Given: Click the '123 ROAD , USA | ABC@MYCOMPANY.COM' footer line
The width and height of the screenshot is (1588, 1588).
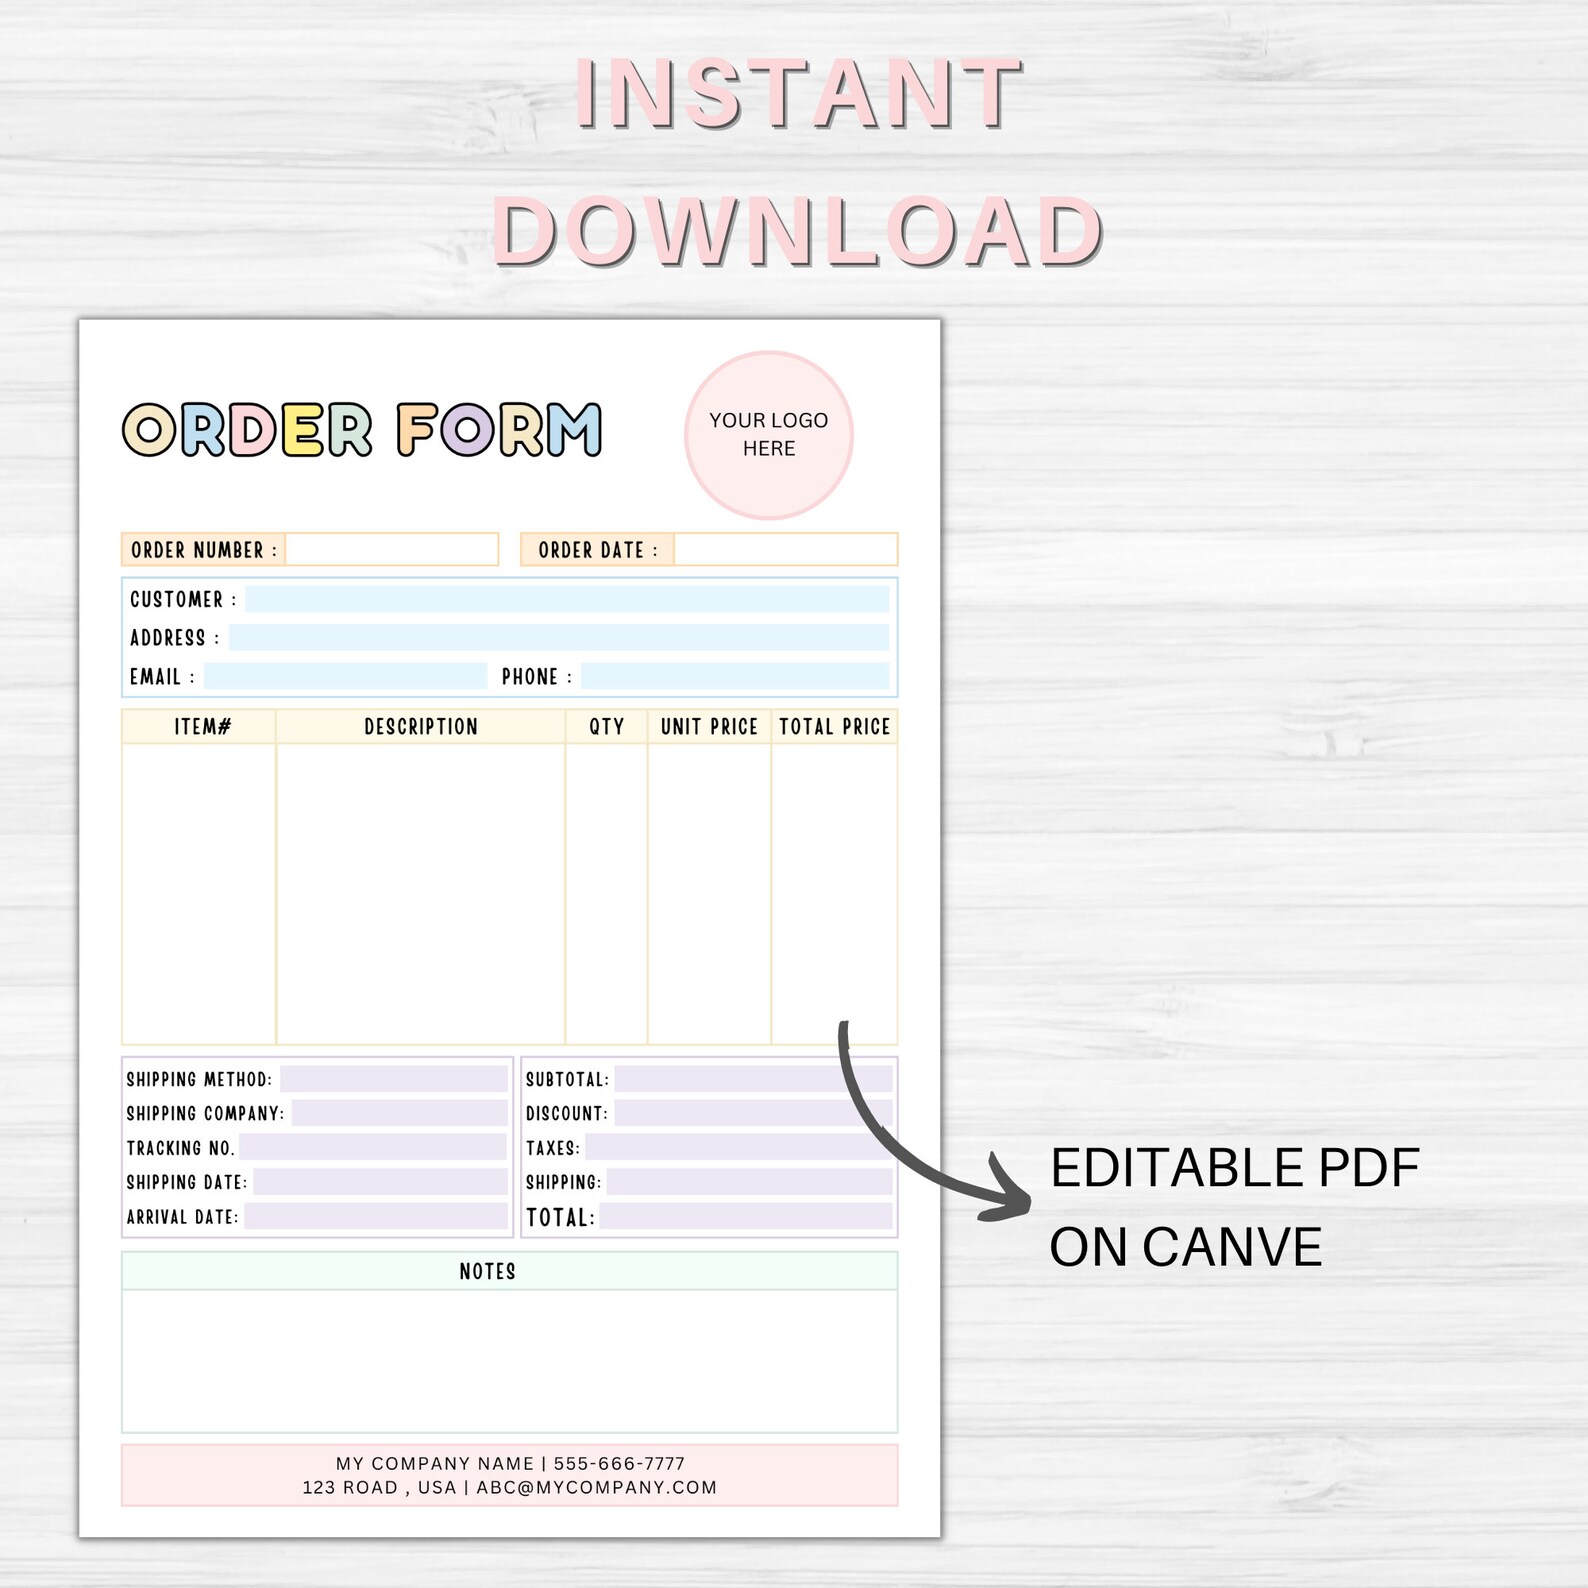Looking at the screenshot, I should click(x=510, y=1487).
